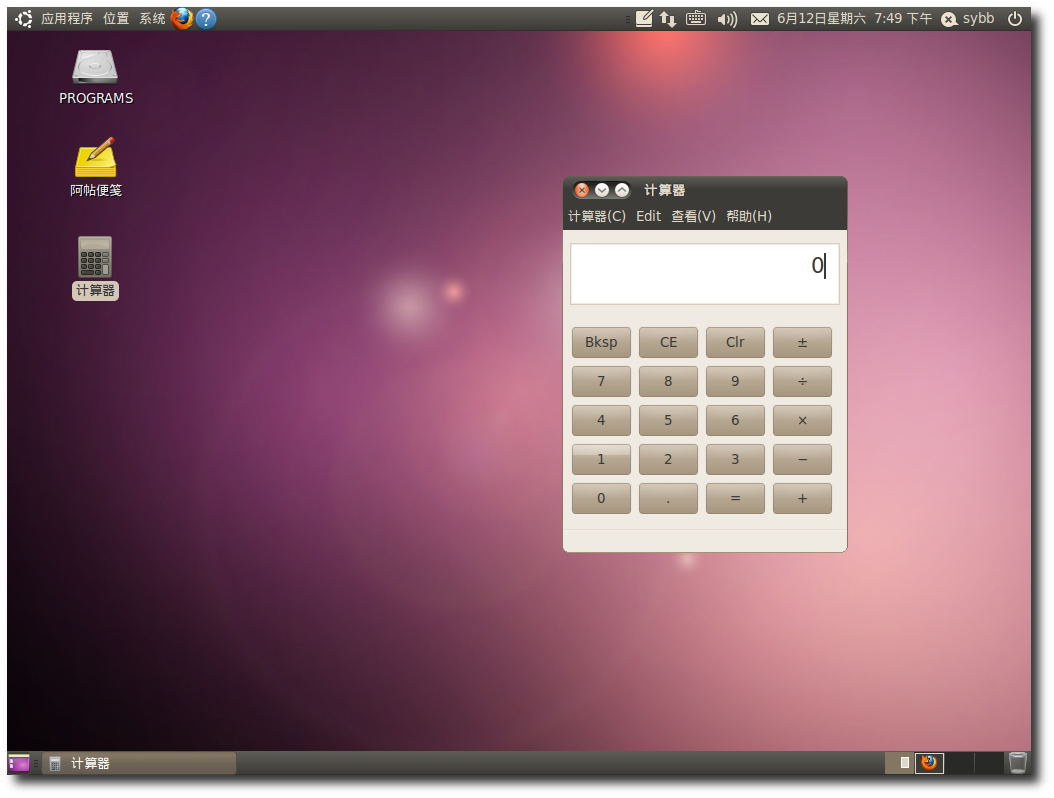Click the date and time clock
The image size is (1054, 798).
854,19
